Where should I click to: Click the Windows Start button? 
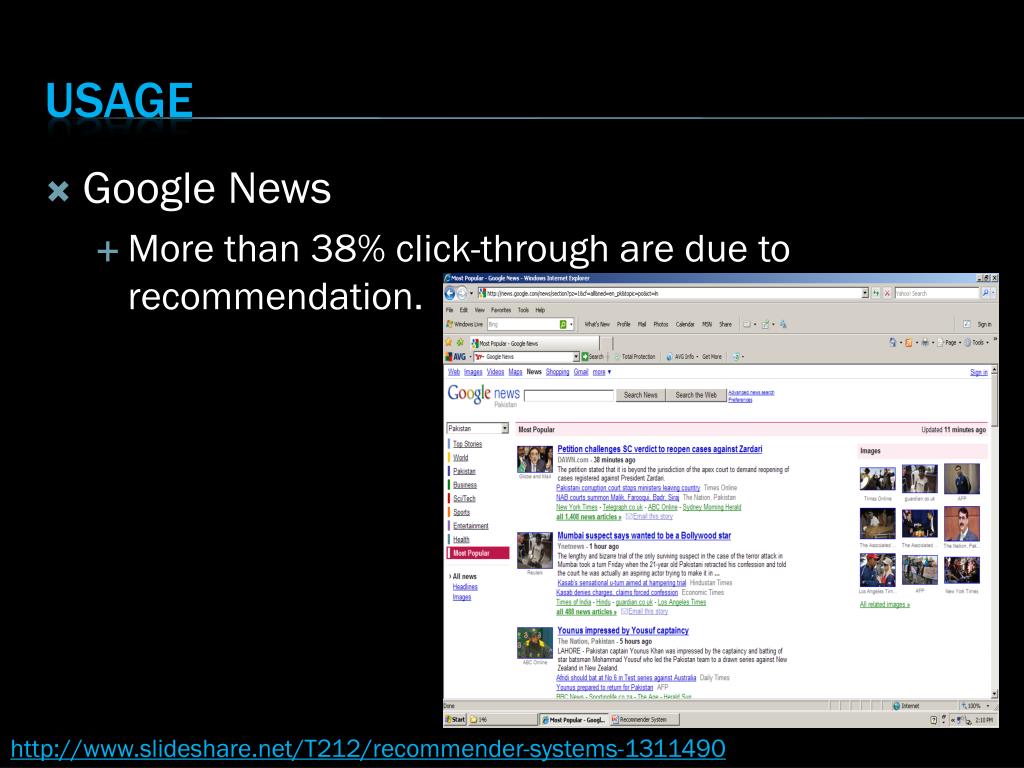455,720
